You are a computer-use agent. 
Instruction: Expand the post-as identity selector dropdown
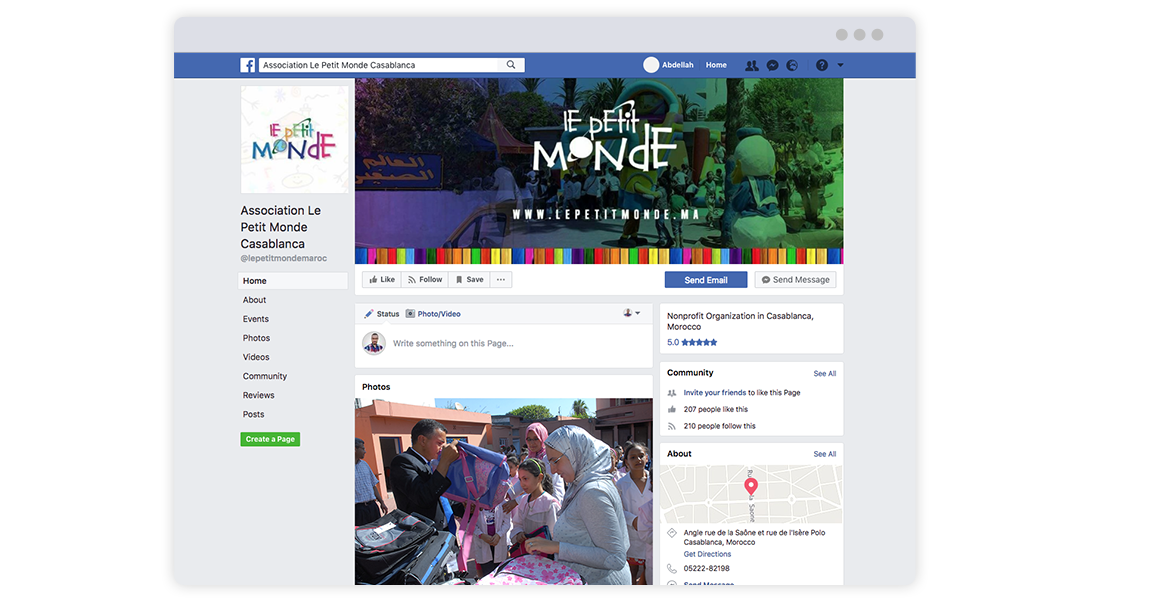pos(632,313)
